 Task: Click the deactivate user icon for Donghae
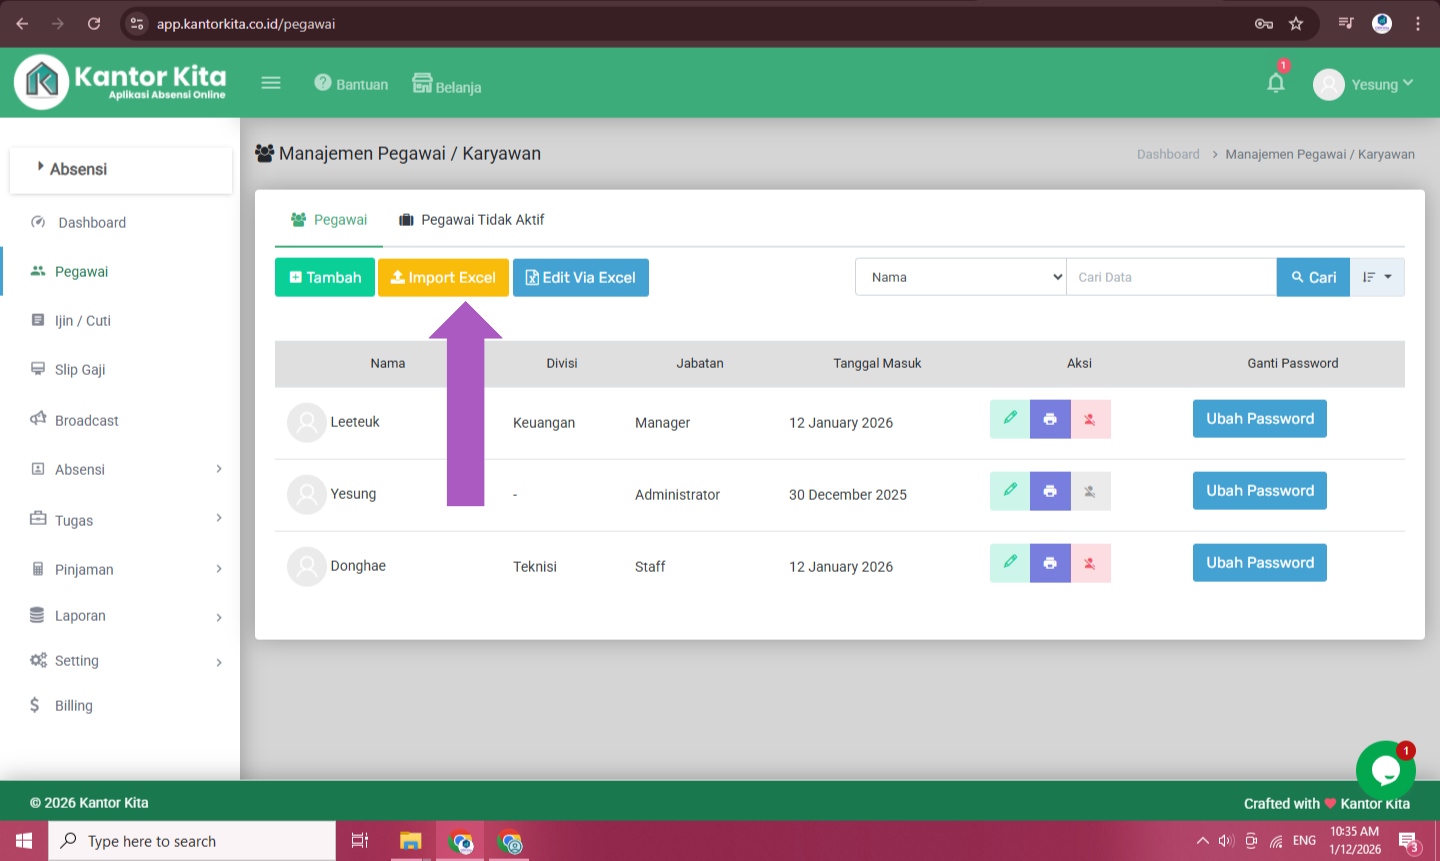1090,563
